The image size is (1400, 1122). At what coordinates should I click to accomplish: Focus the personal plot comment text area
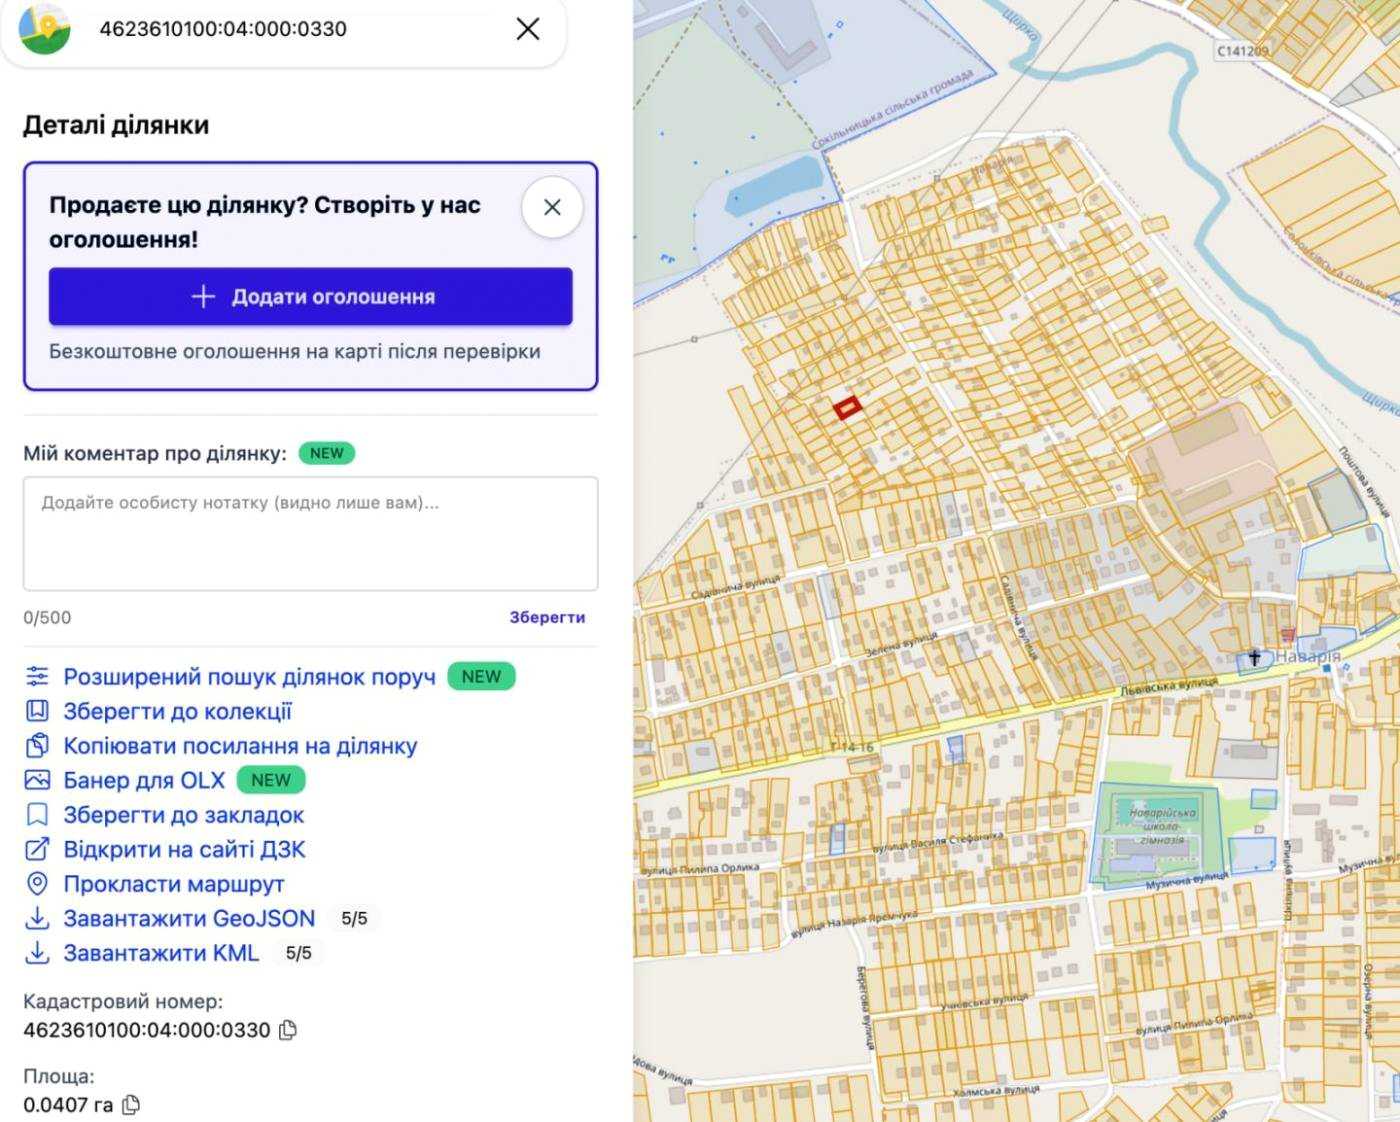pyautogui.click(x=311, y=534)
